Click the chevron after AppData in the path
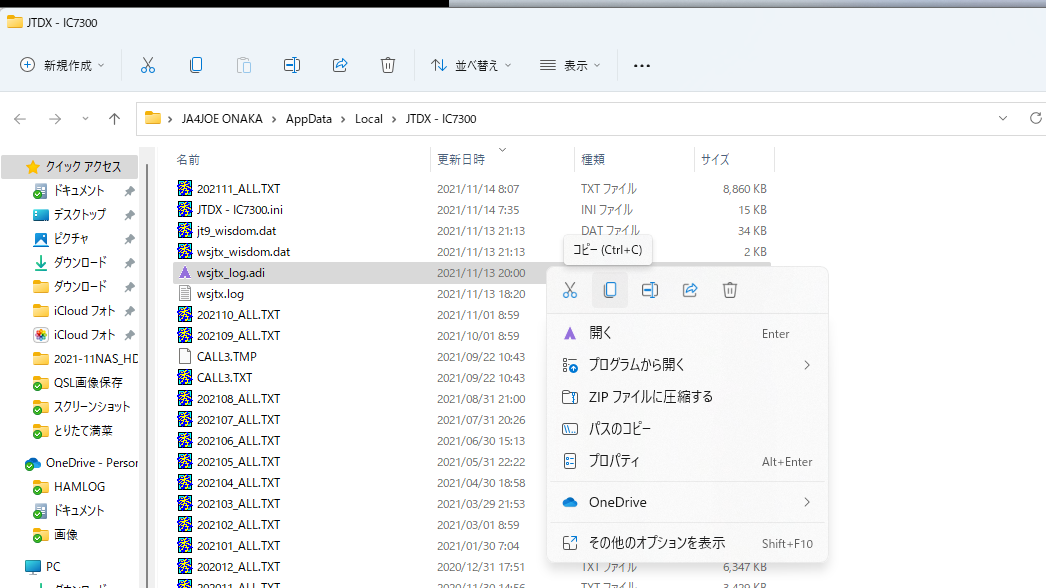The height and width of the screenshot is (588, 1046). coord(343,119)
